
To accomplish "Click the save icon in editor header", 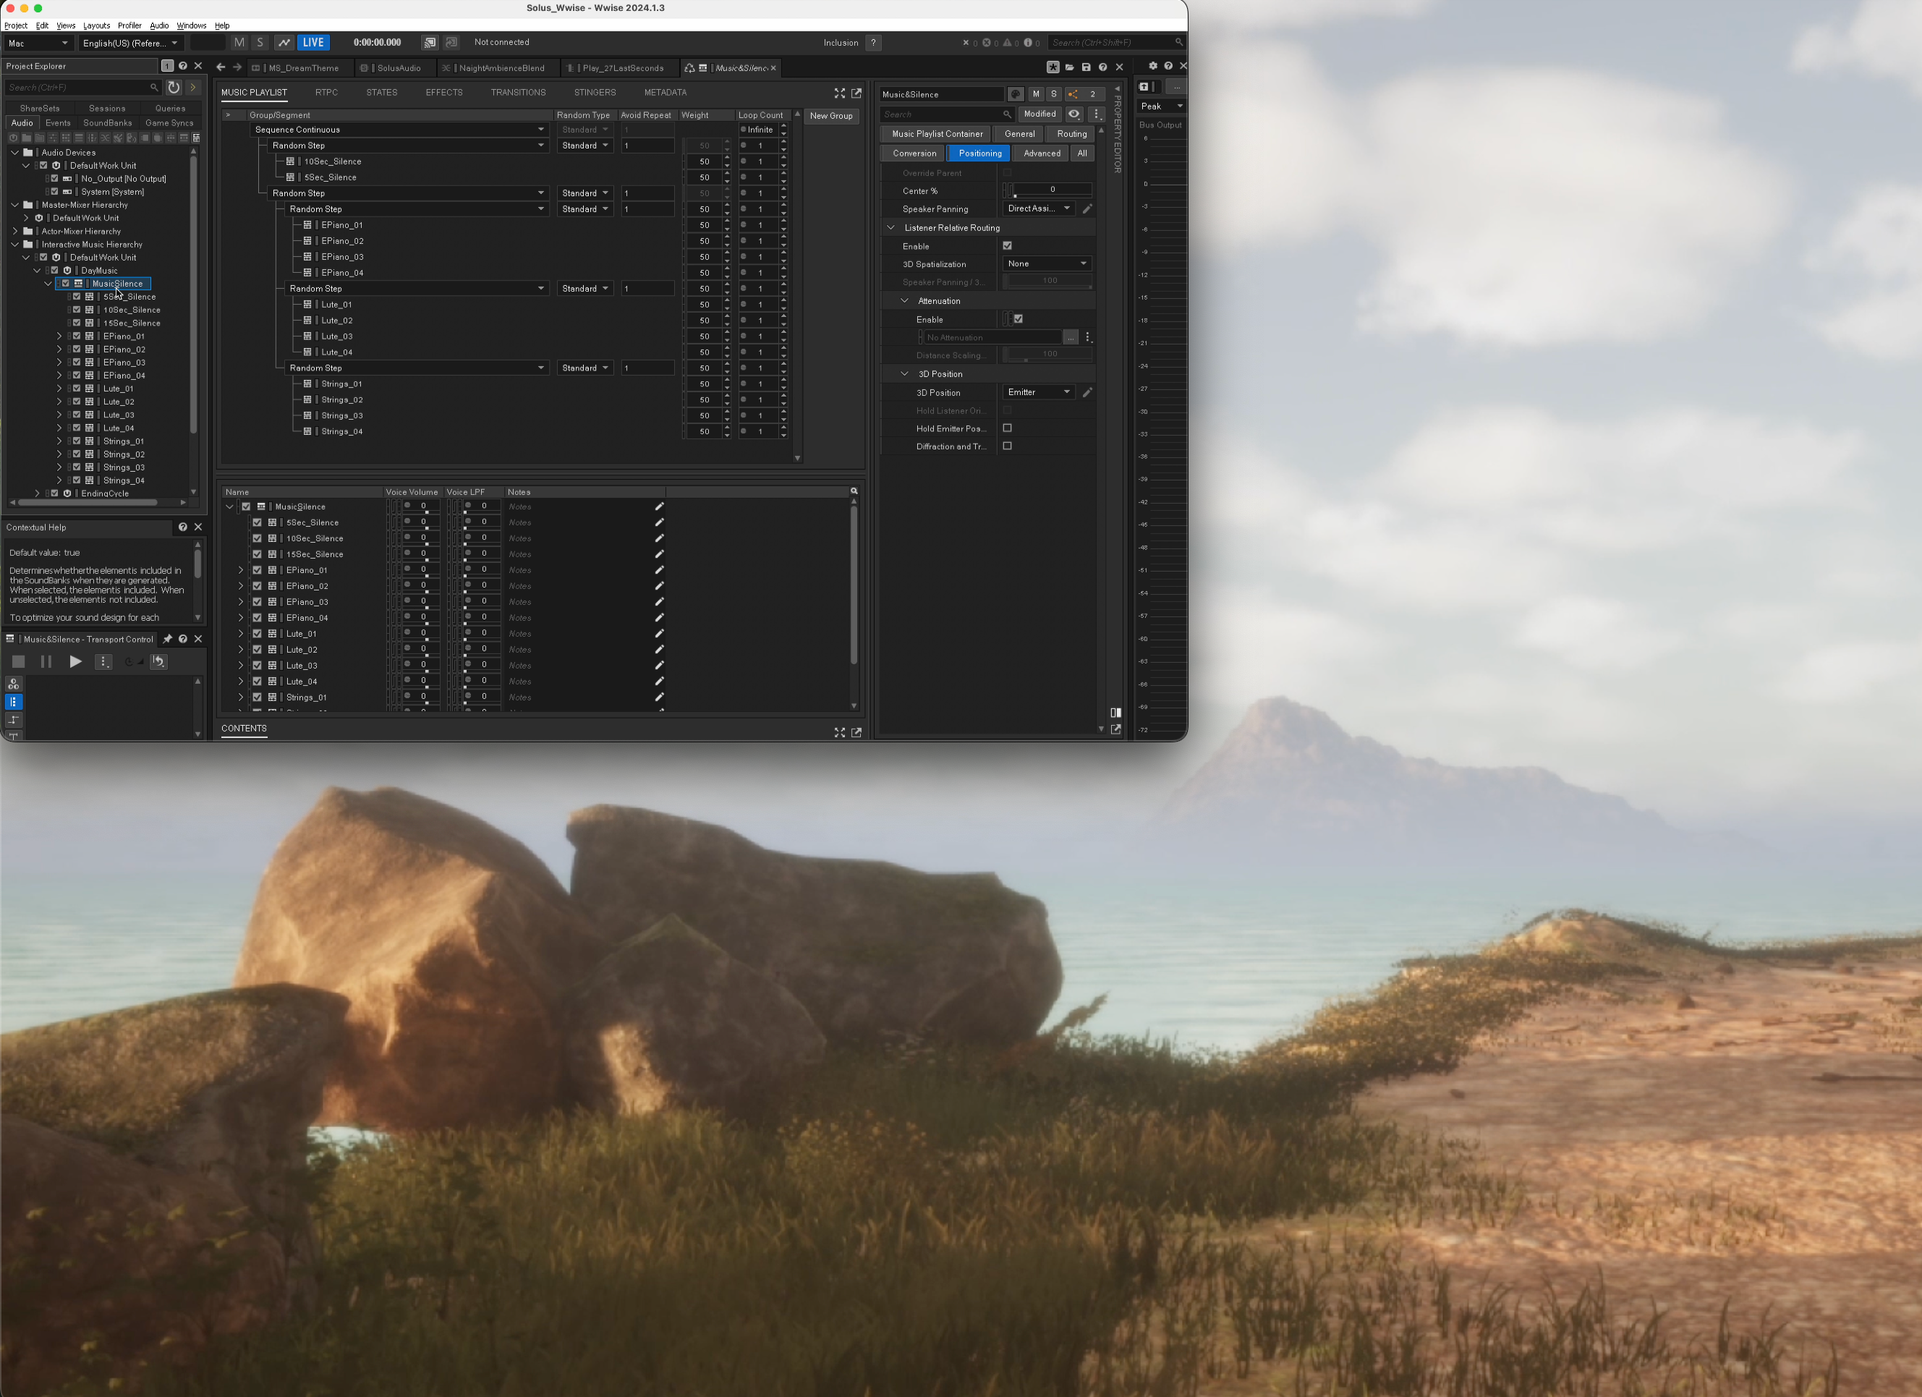I will click(1086, 67).
